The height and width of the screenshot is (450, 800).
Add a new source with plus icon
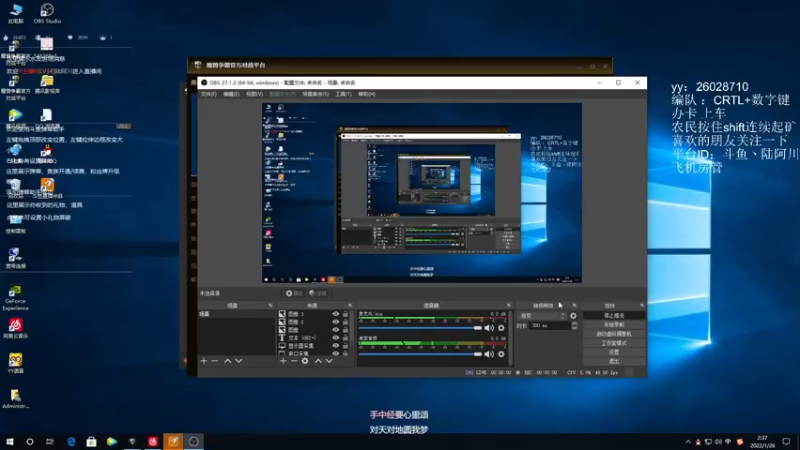pyautogui.click(x=283, y=361)
